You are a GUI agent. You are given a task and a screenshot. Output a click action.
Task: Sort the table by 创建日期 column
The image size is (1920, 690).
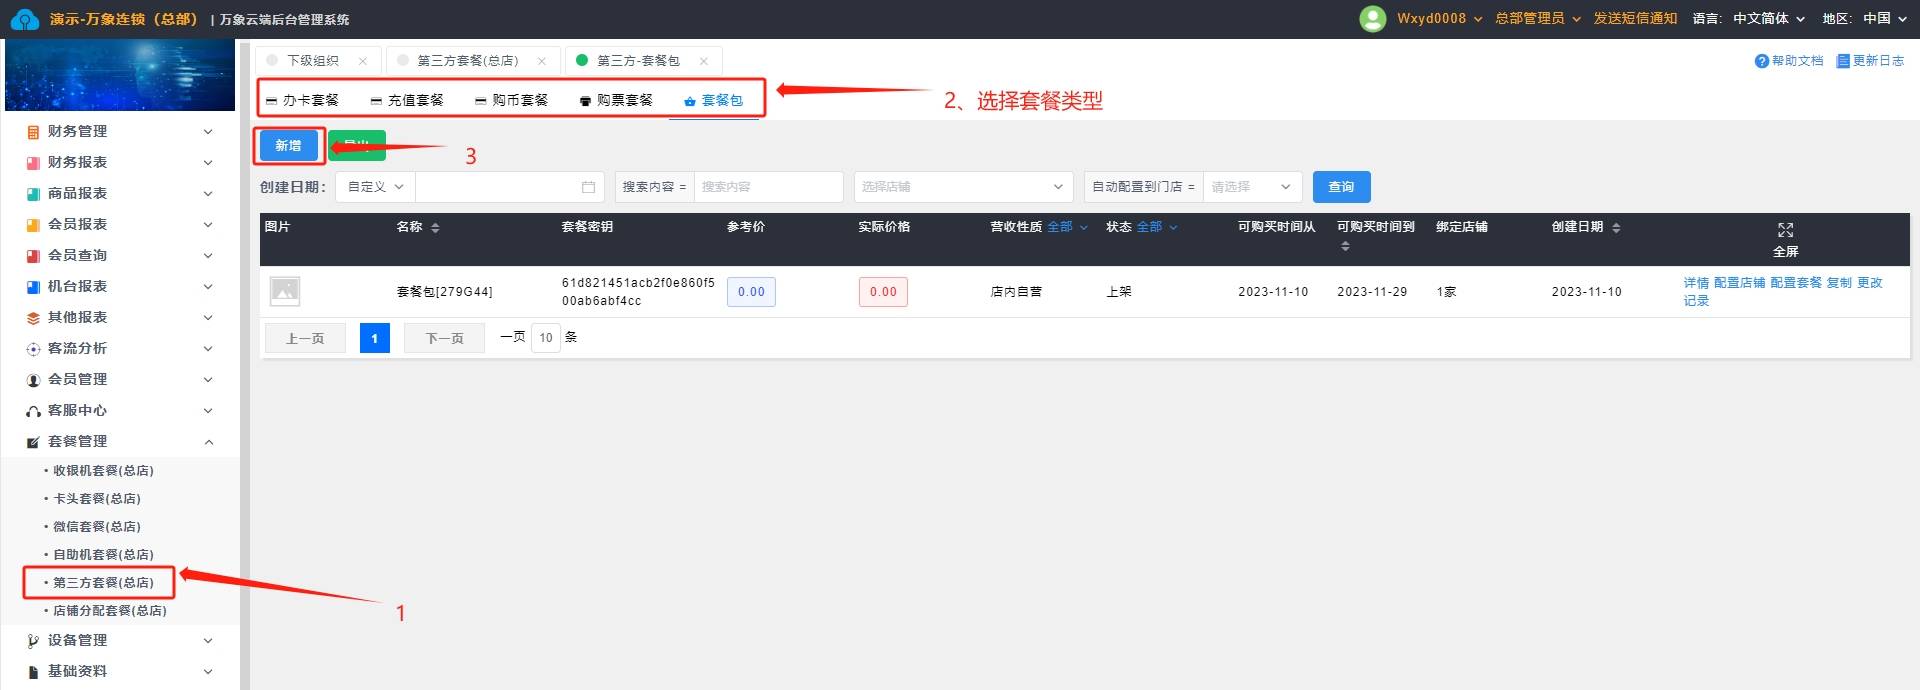pos(1616,228)
